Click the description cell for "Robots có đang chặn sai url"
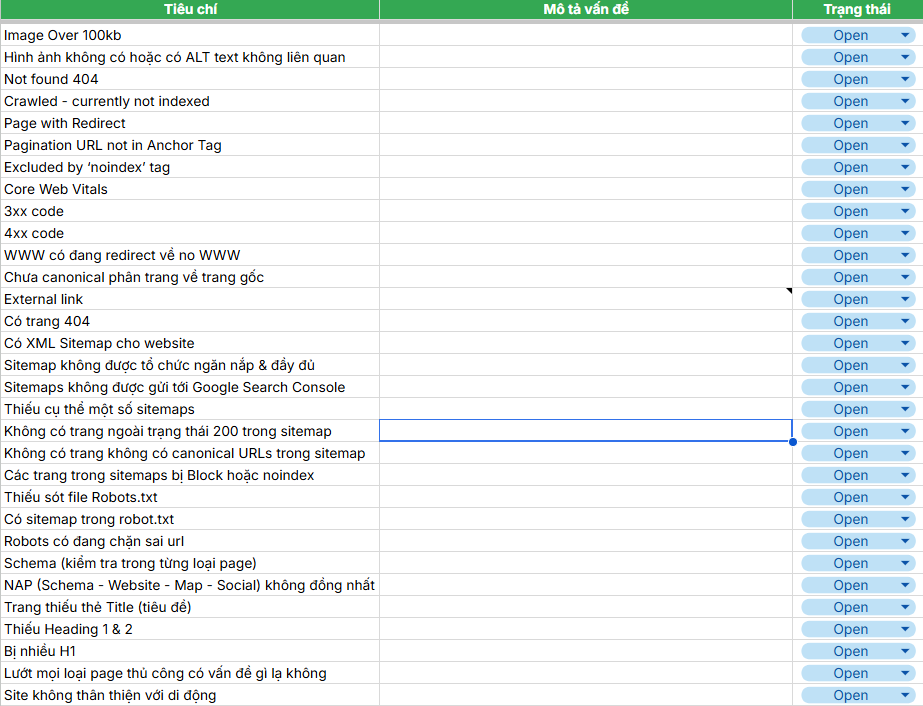Viewport: 923px width, 706px height. (585, 541)
